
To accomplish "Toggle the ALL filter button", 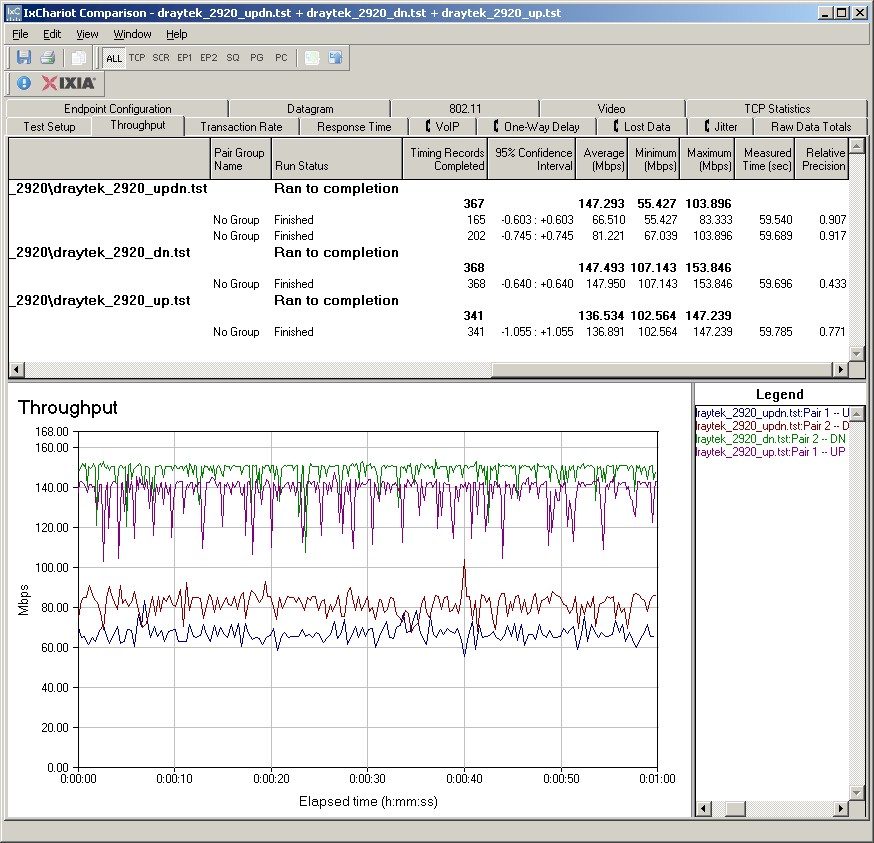I will pyautogui.click(x=114, y=58).
